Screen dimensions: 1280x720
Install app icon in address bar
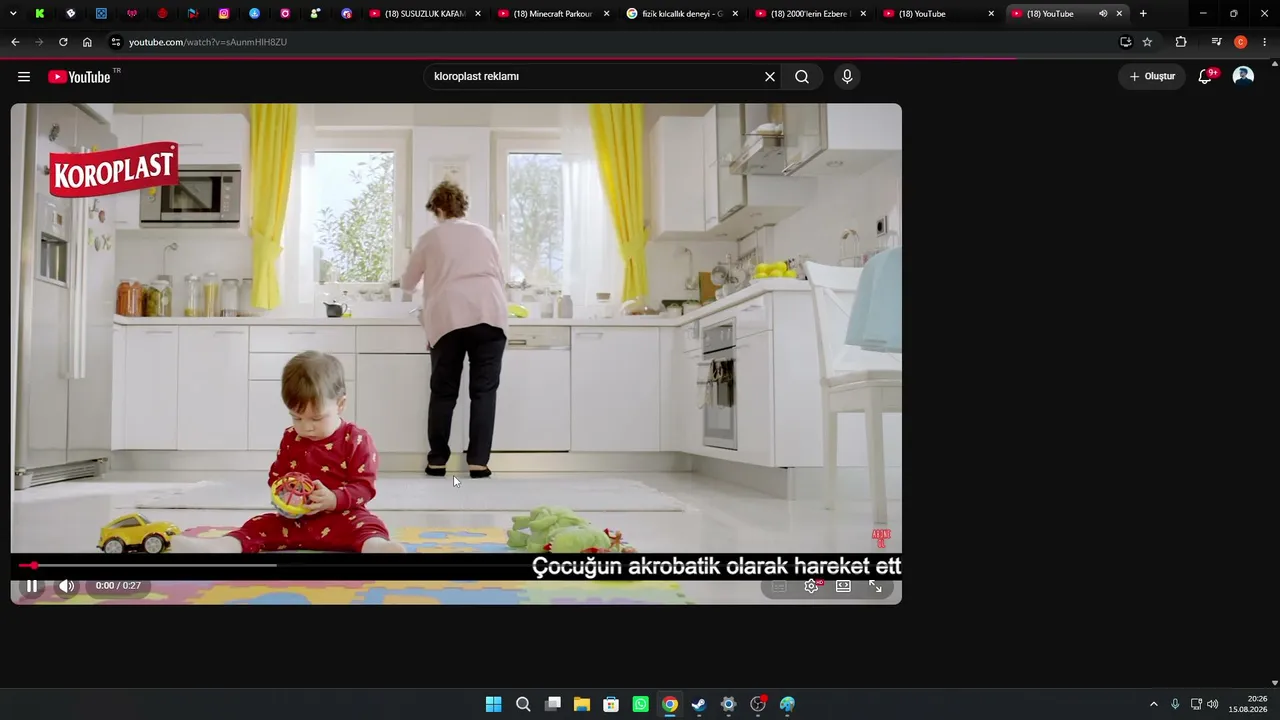pos(1125,42)
